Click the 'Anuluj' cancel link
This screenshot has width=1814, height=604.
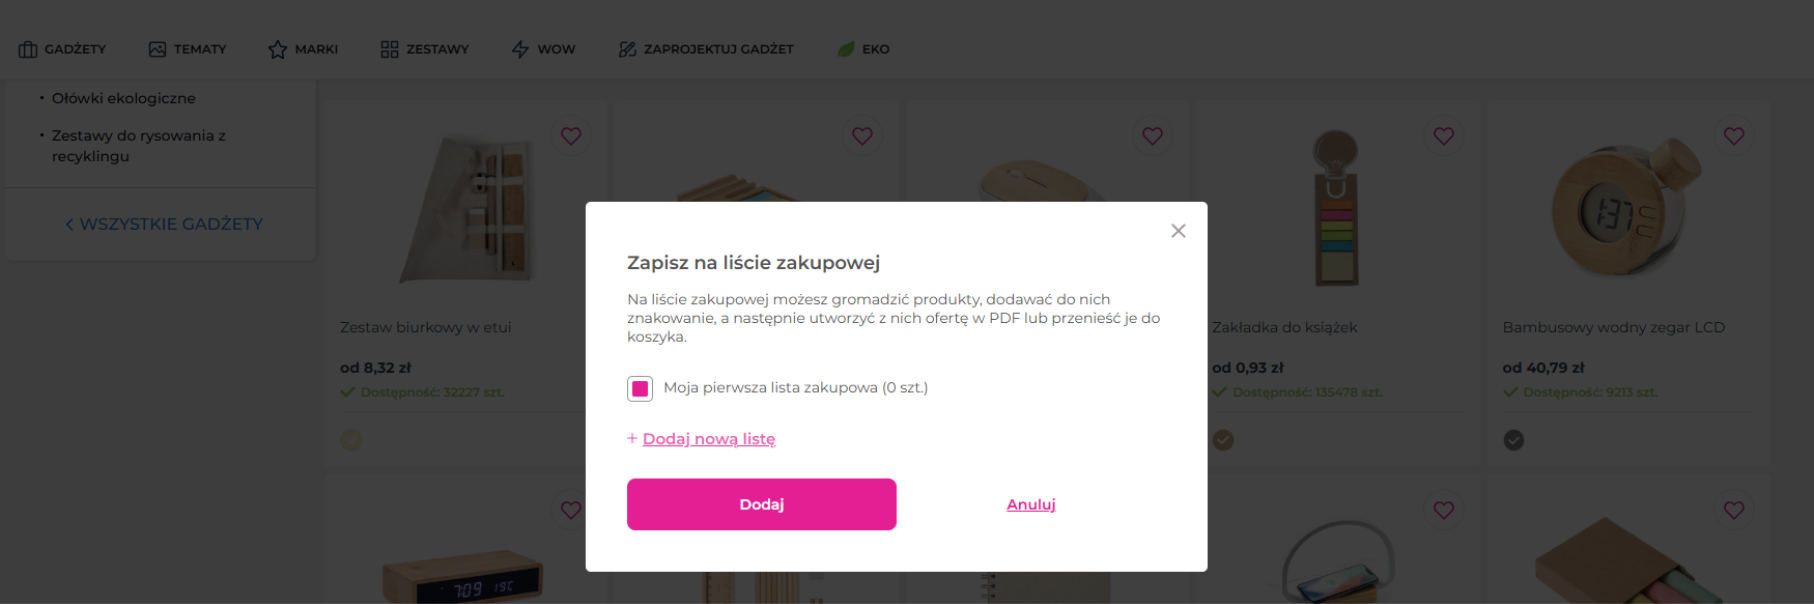point(1031,505)
